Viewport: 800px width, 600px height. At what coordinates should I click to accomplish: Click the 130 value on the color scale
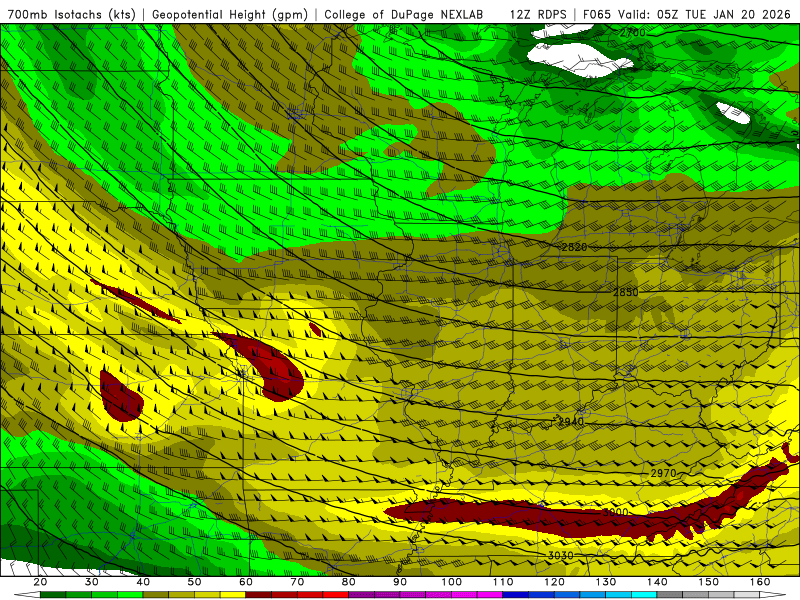point(606,582)
